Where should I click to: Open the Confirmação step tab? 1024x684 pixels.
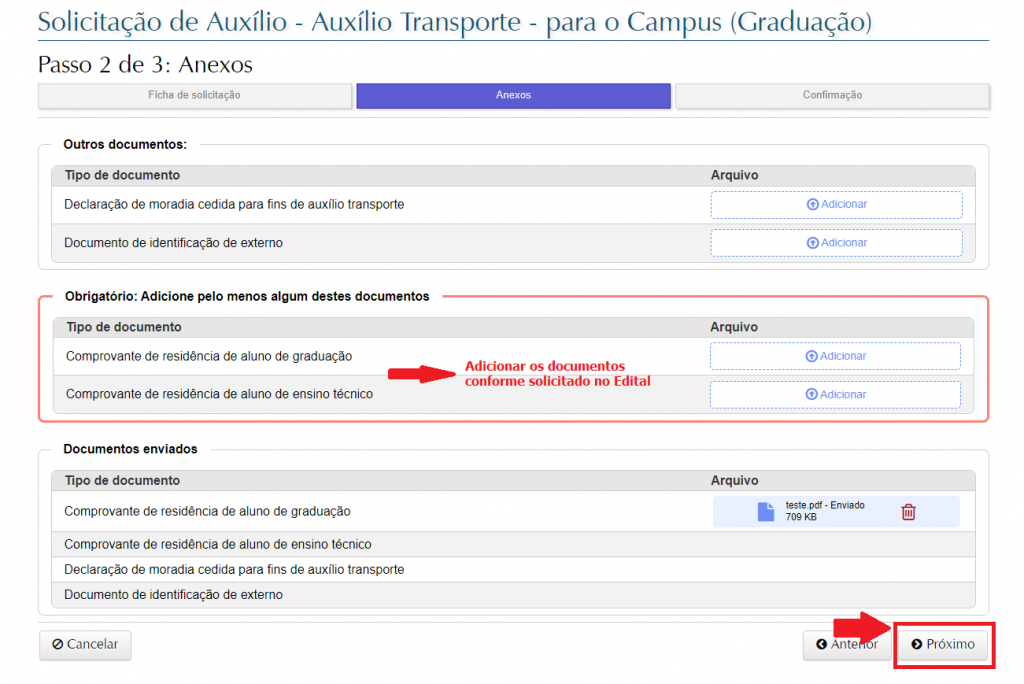pos(832,95)
